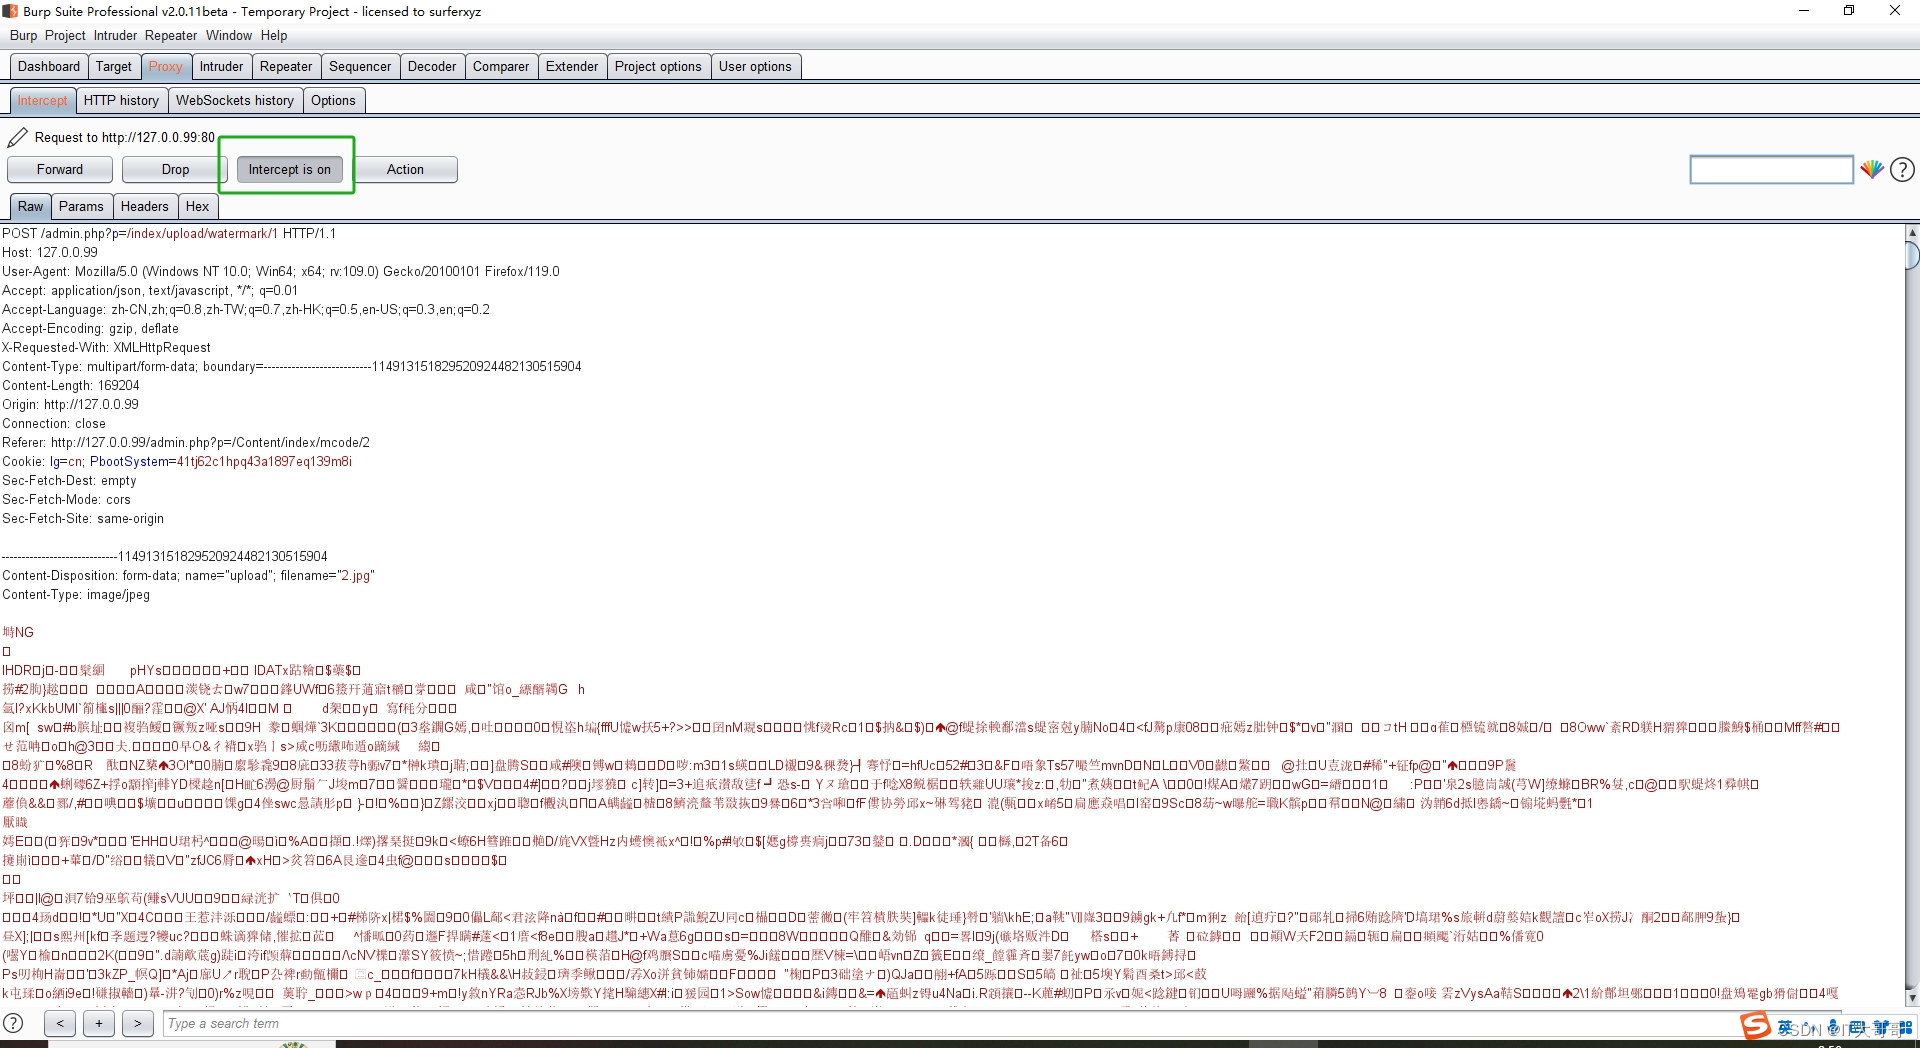Go to previous search match
The height and width of the screenshot is (1048, 1920).
pyautogui.click(x=60, y=1023)
